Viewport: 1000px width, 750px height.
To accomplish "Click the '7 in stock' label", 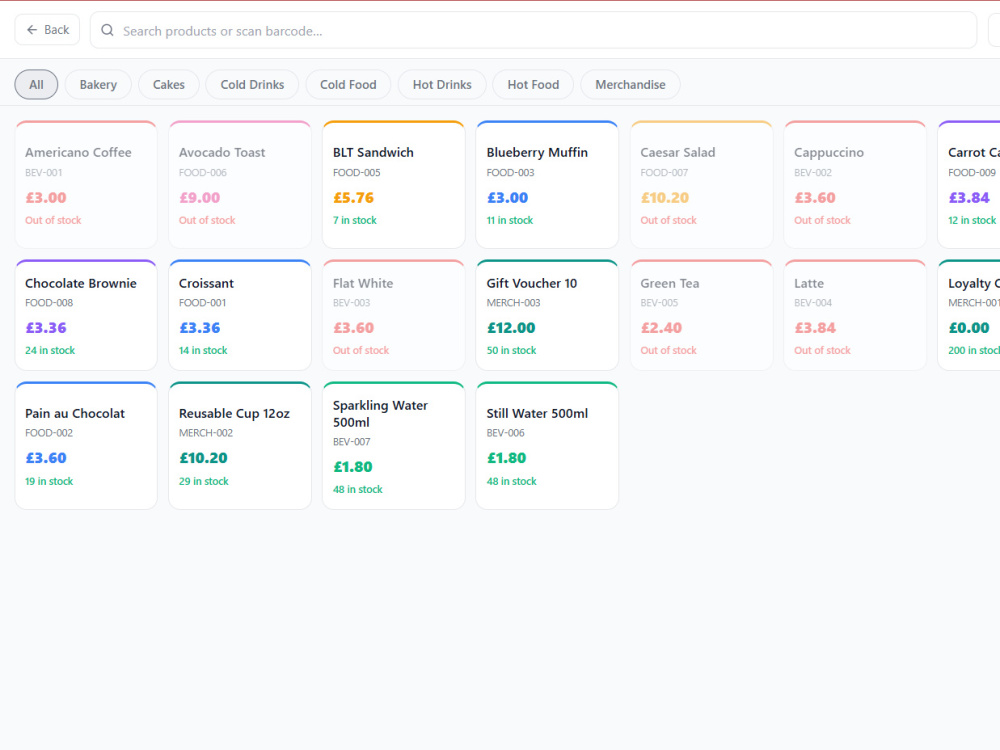I will [355, 220].
